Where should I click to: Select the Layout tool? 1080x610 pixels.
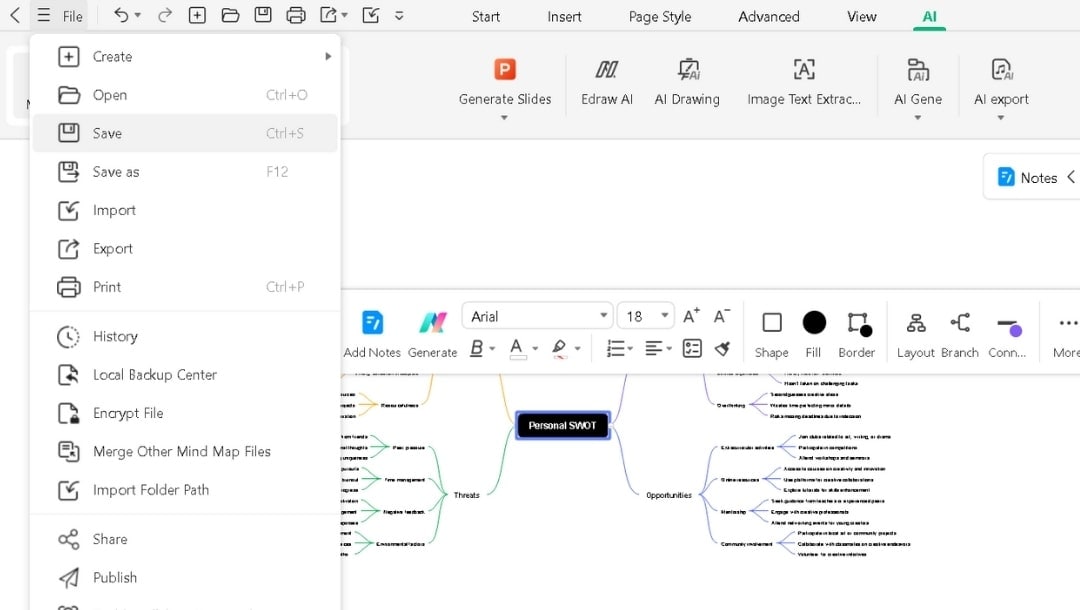(915, 332)
